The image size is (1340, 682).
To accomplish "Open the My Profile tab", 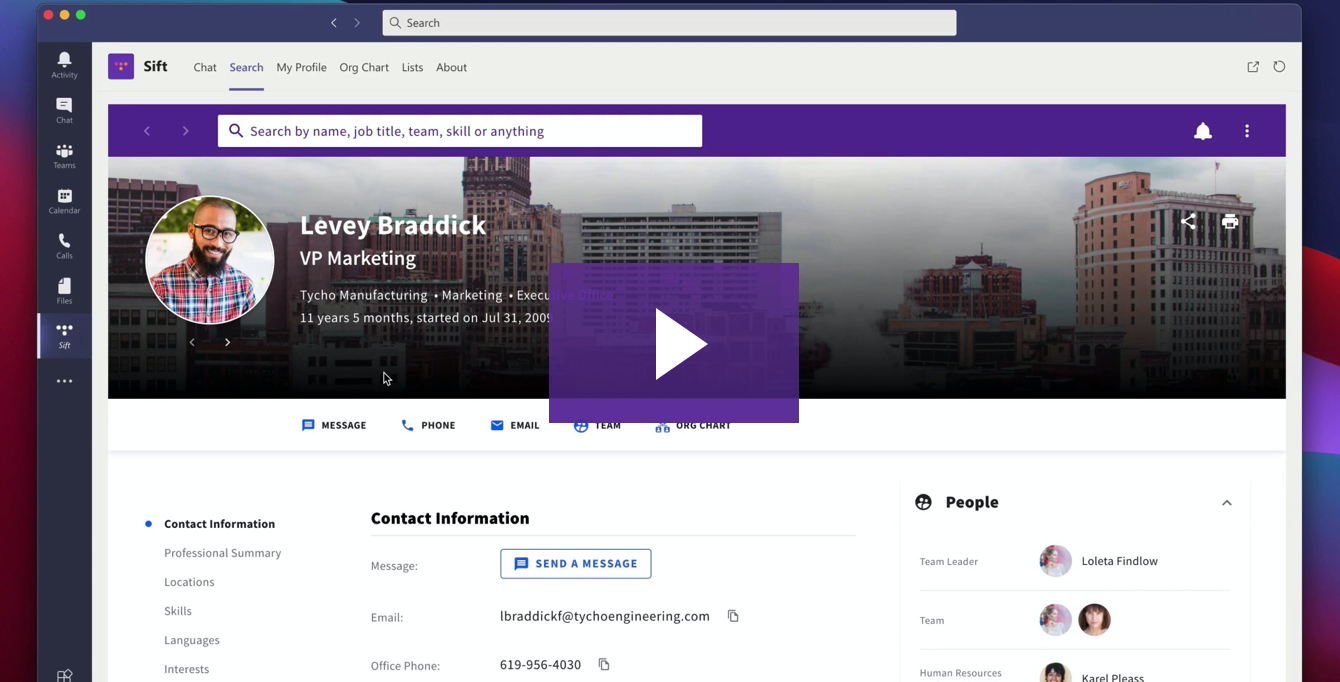I will [301, 67].
